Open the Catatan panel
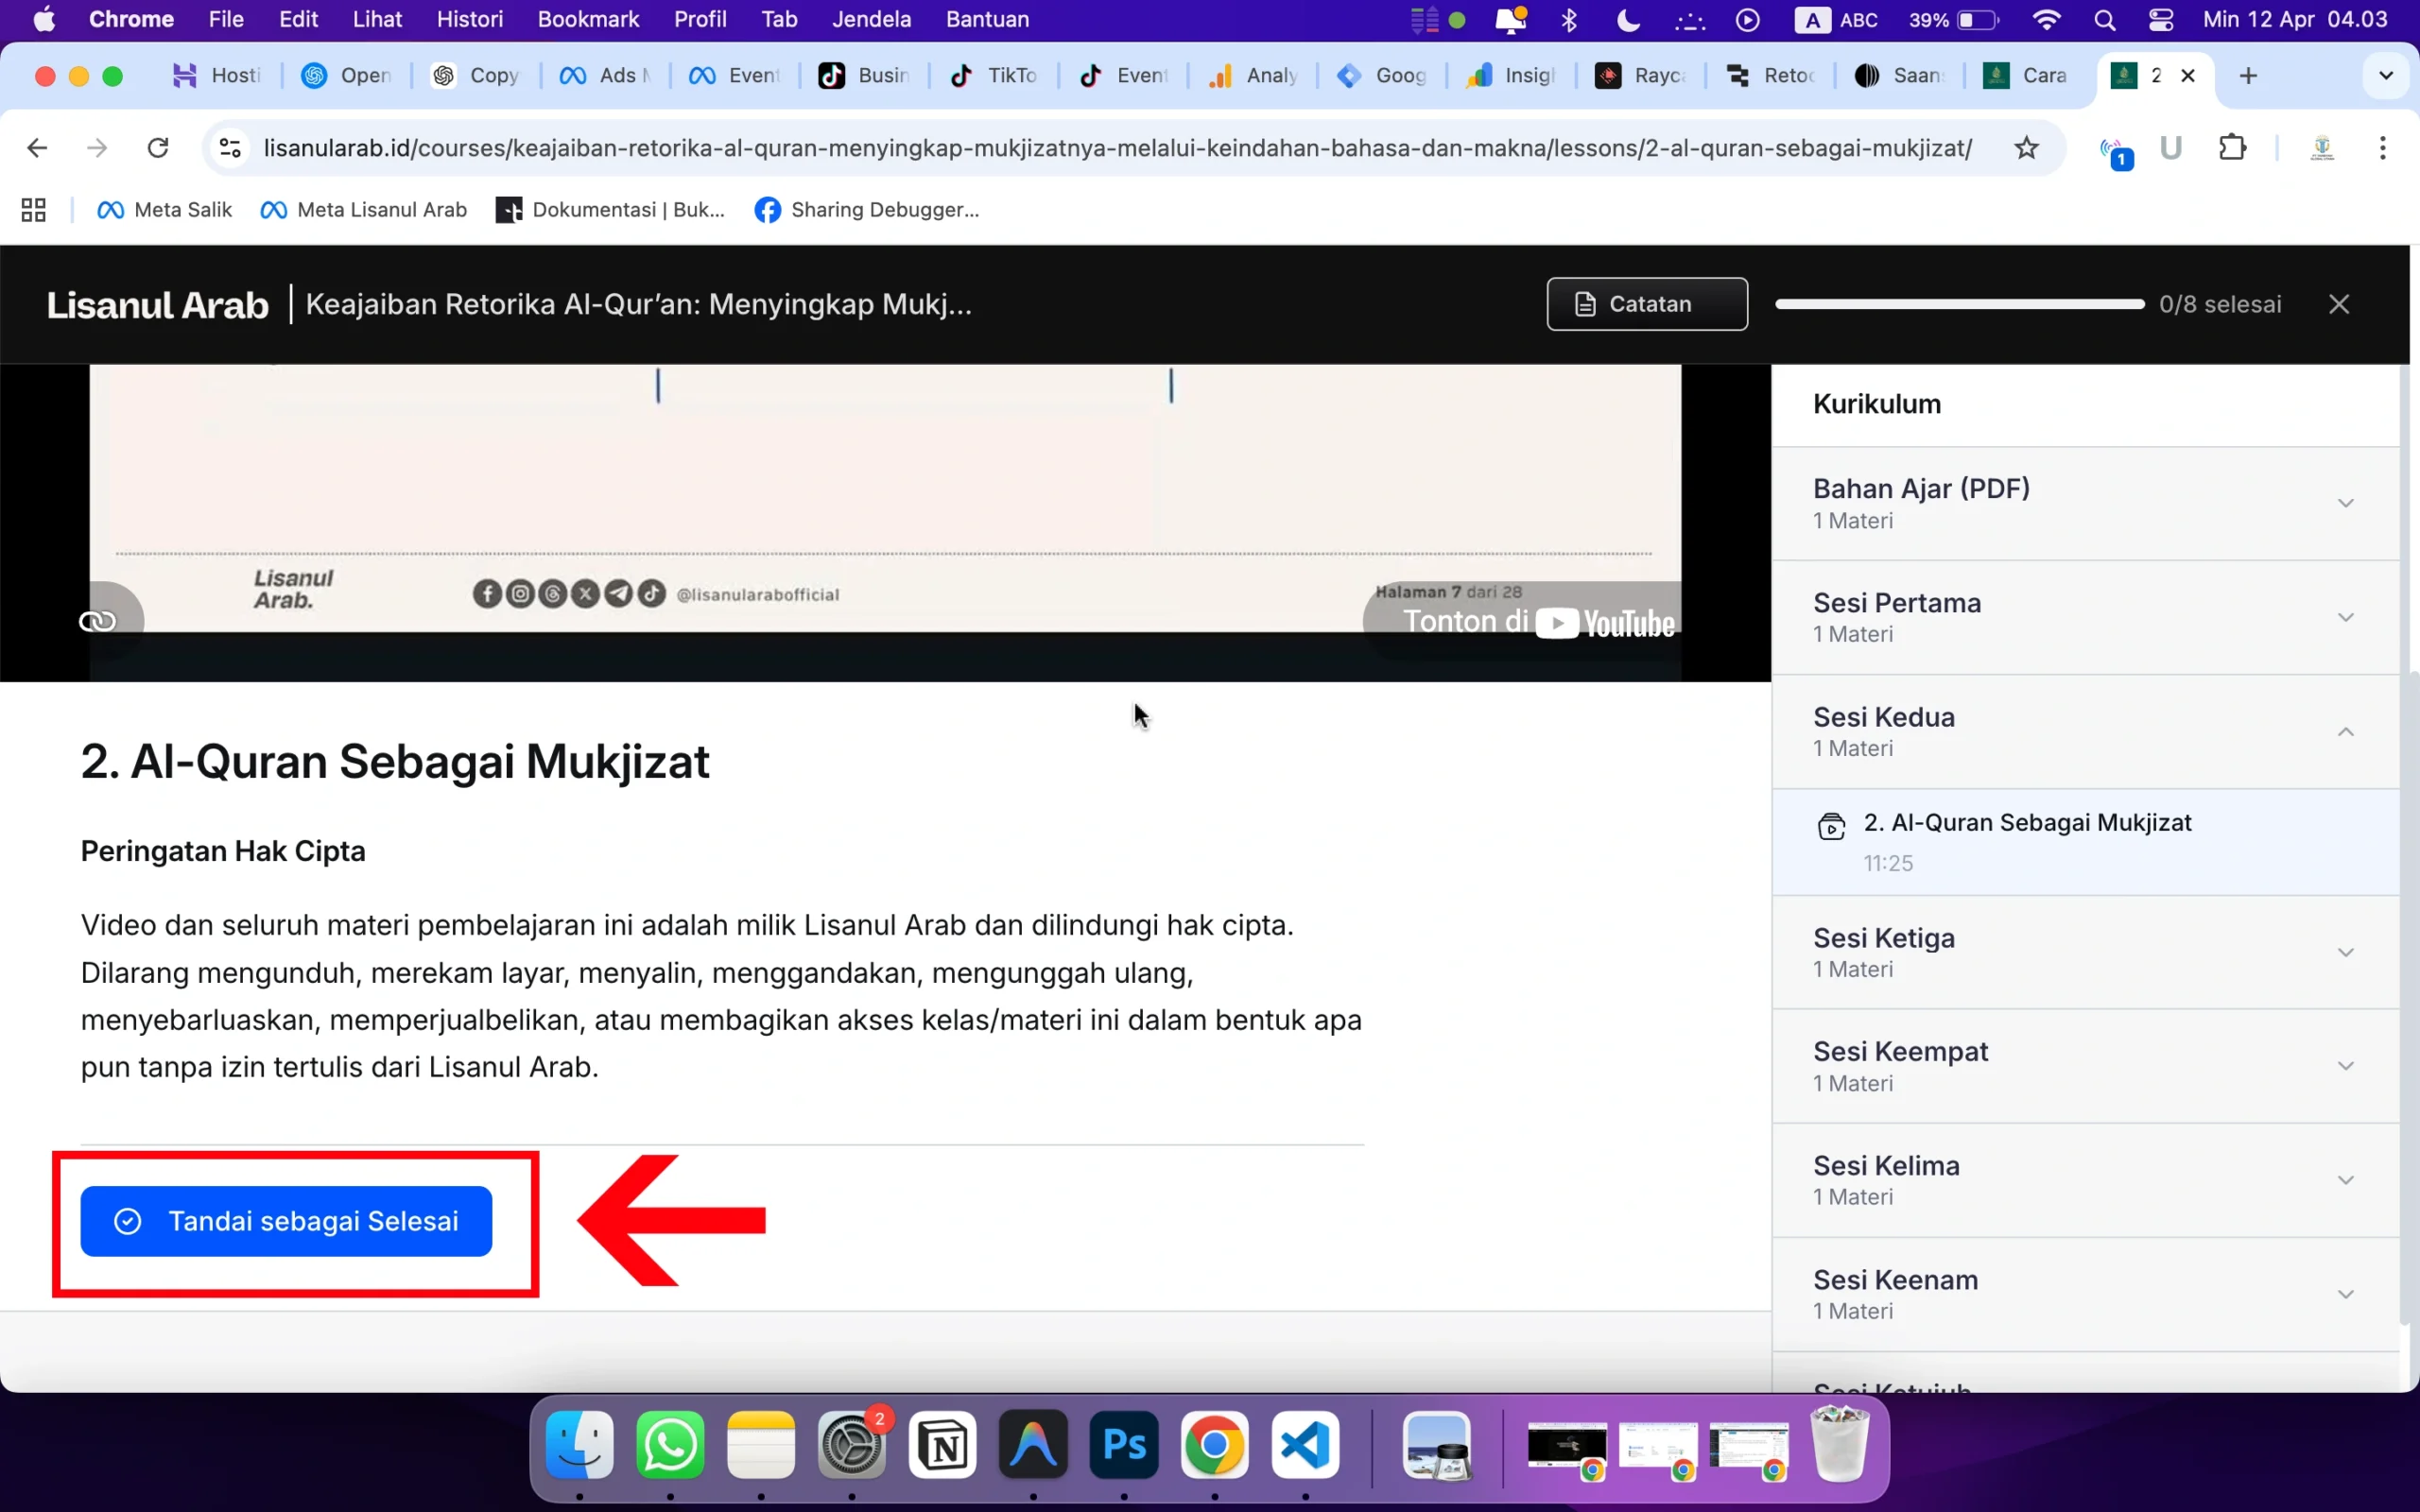The height and width of the screenshot is (1512, 2420). point(1646,304)
